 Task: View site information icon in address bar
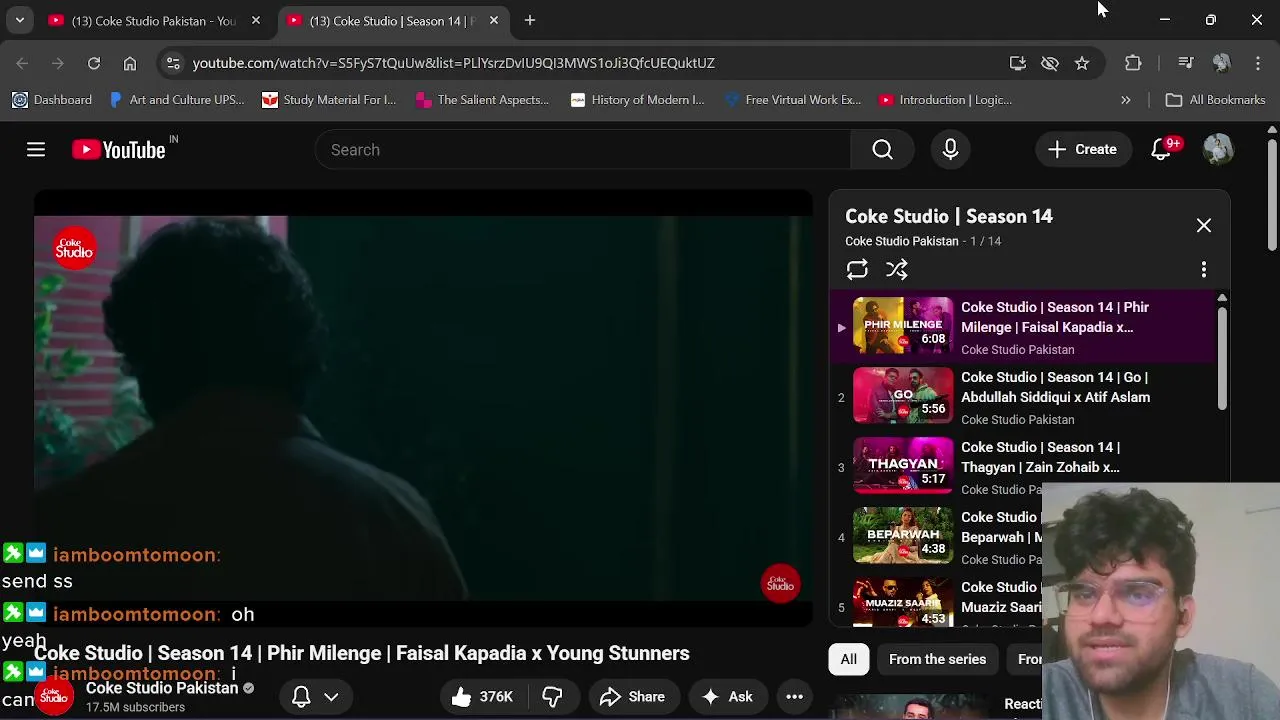[x=173, y=63]
